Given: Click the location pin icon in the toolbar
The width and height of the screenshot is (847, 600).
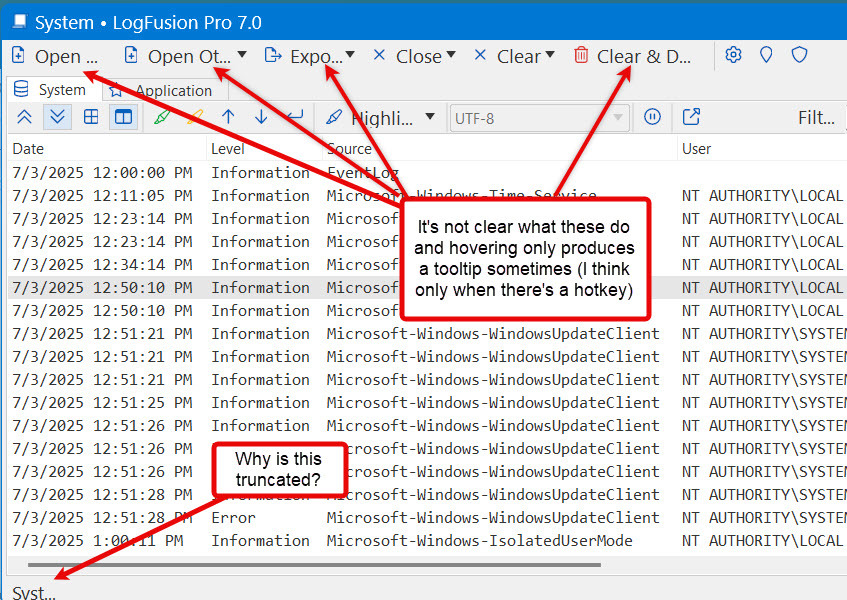Looking at the screenshot, I should [x=766, y=55].
